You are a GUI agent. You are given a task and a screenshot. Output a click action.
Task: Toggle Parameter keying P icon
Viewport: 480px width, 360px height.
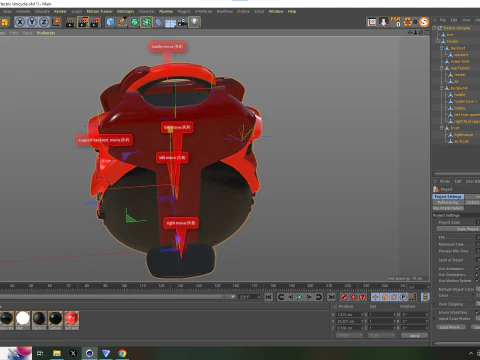pos(403,297)
